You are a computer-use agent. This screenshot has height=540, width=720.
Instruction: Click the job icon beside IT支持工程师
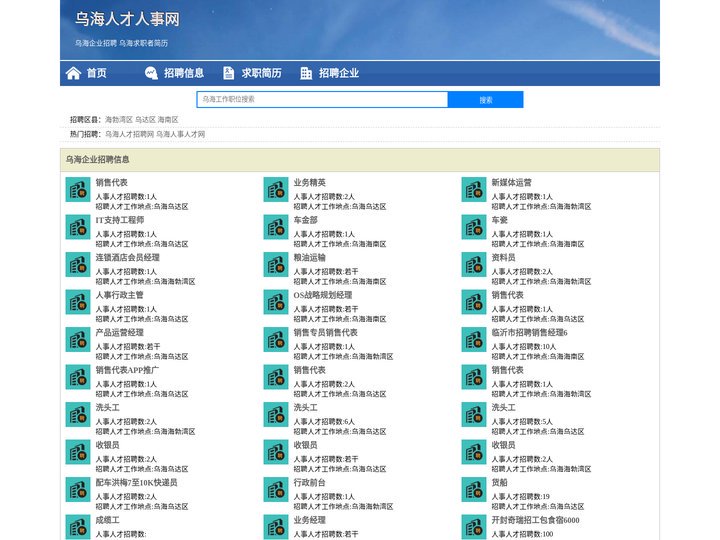pyautogui.click(x=78, y=227)
